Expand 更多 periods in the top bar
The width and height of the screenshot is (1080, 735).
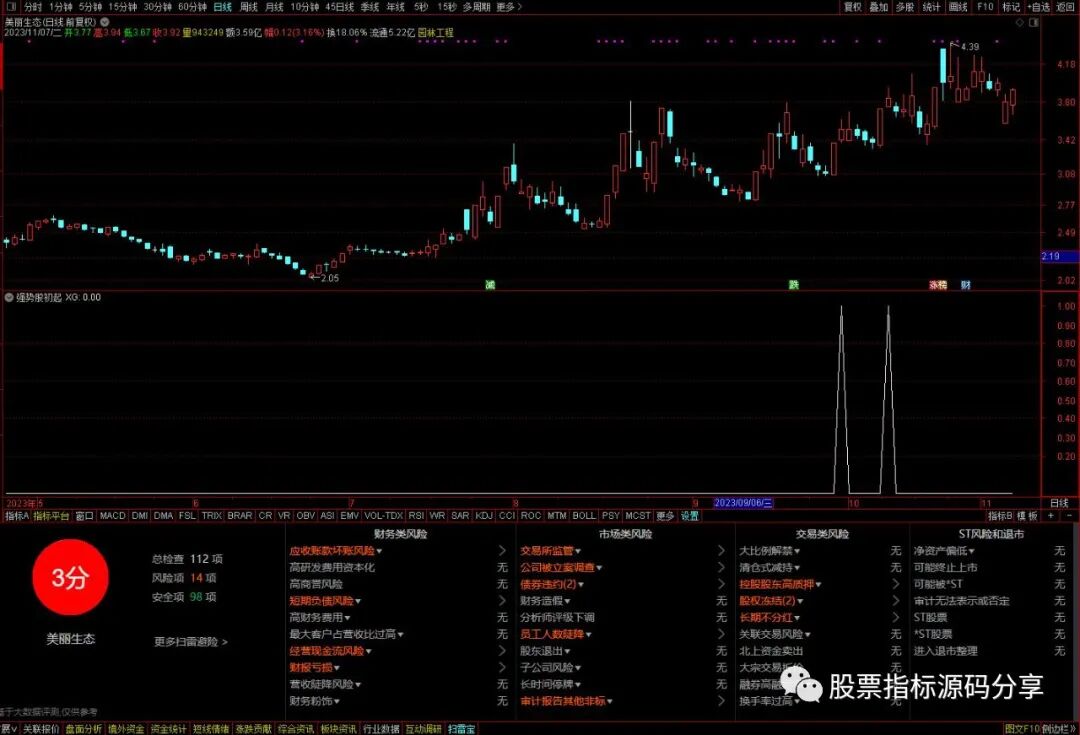(509, 7)
